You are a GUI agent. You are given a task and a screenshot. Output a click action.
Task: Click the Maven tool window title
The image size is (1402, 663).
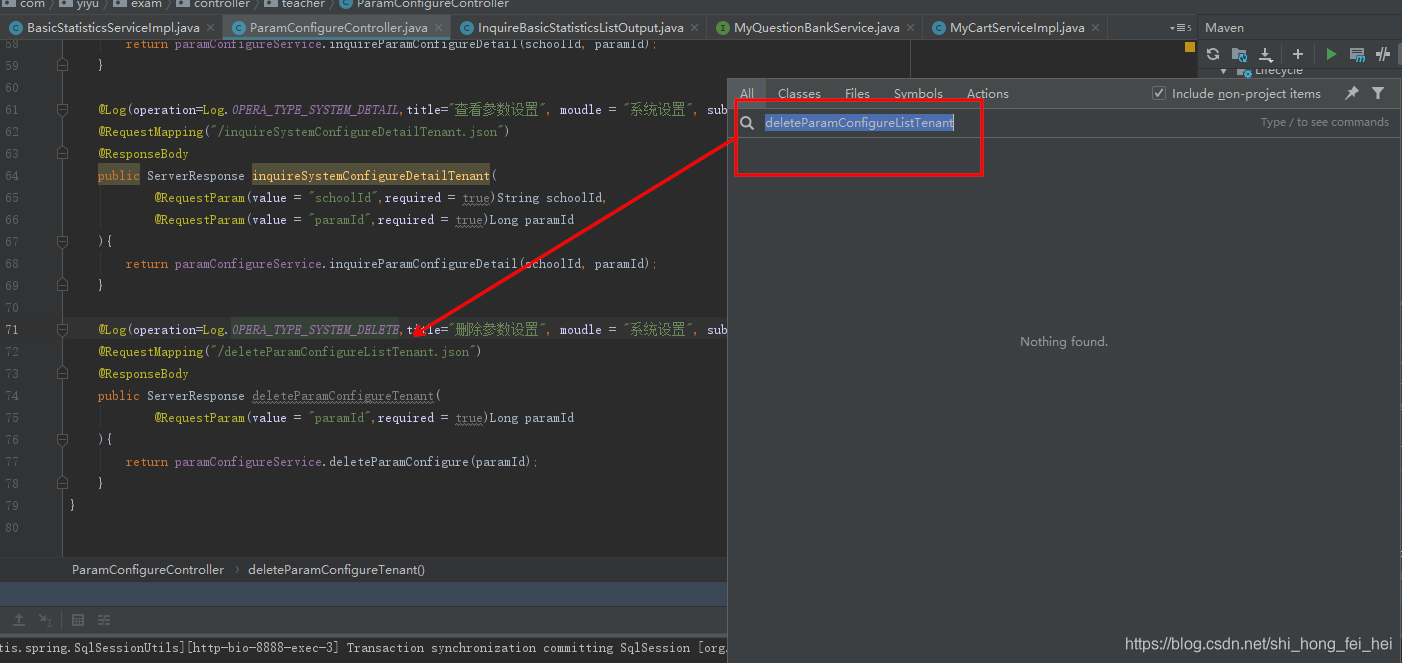point(1224,28)
